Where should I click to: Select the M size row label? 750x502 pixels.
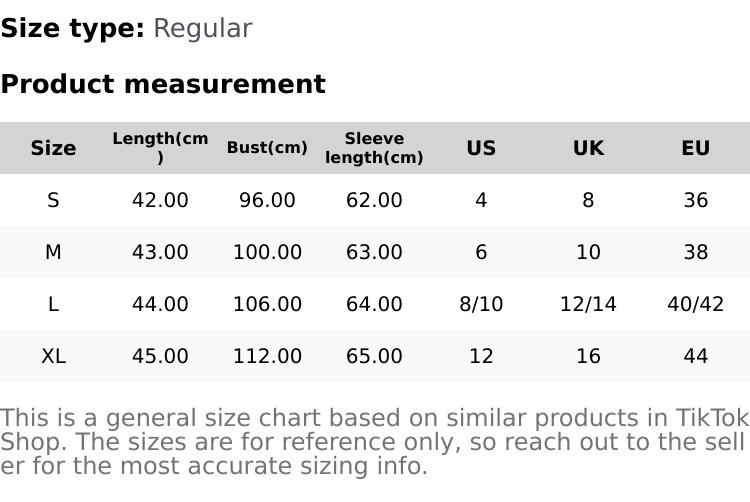(x=53, y=252)
